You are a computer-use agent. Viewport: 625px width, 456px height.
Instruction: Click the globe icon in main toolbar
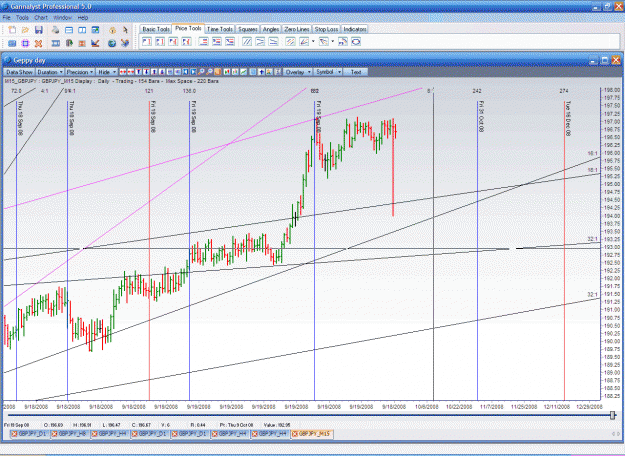click(112, 43)
